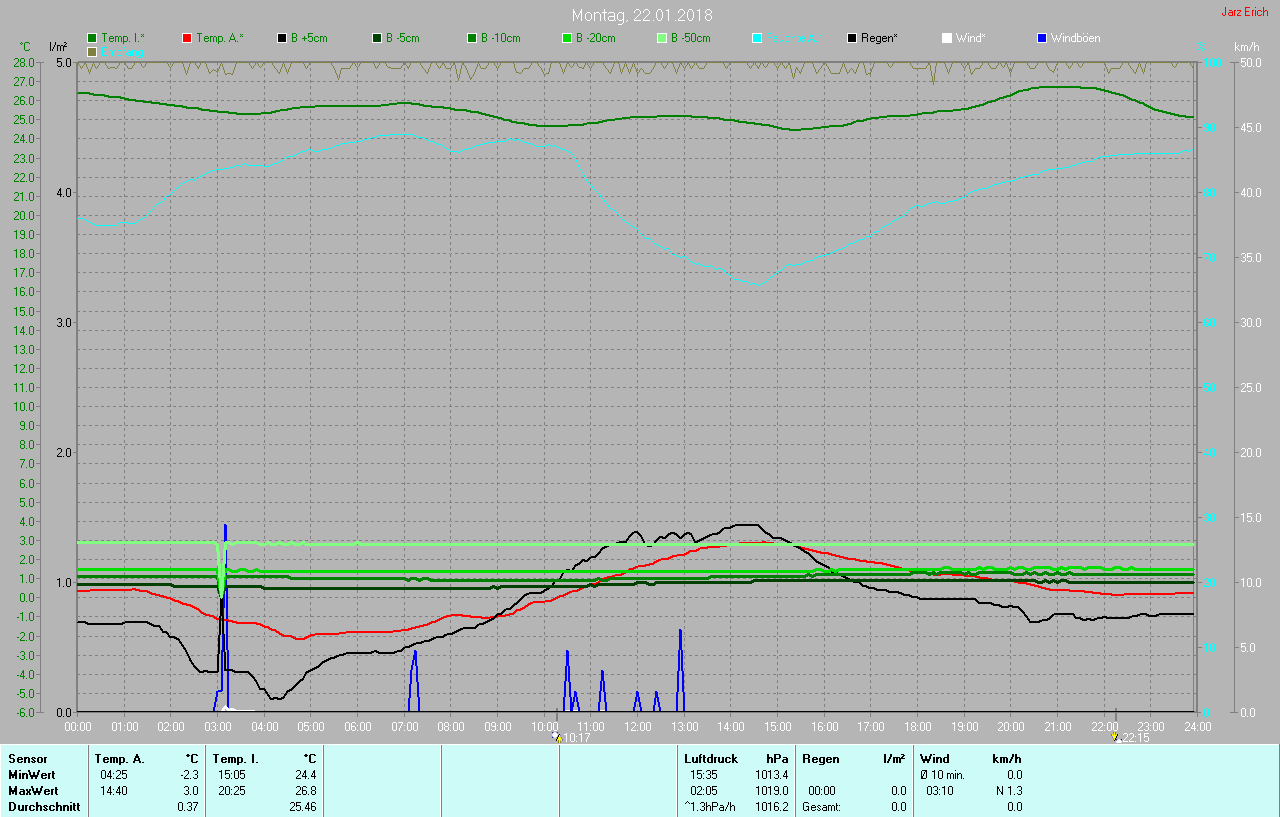This screenshot has height=817, width=1280.
Task: Click the dark green Temp. I. legend swatch
Action: pos(93,38)
